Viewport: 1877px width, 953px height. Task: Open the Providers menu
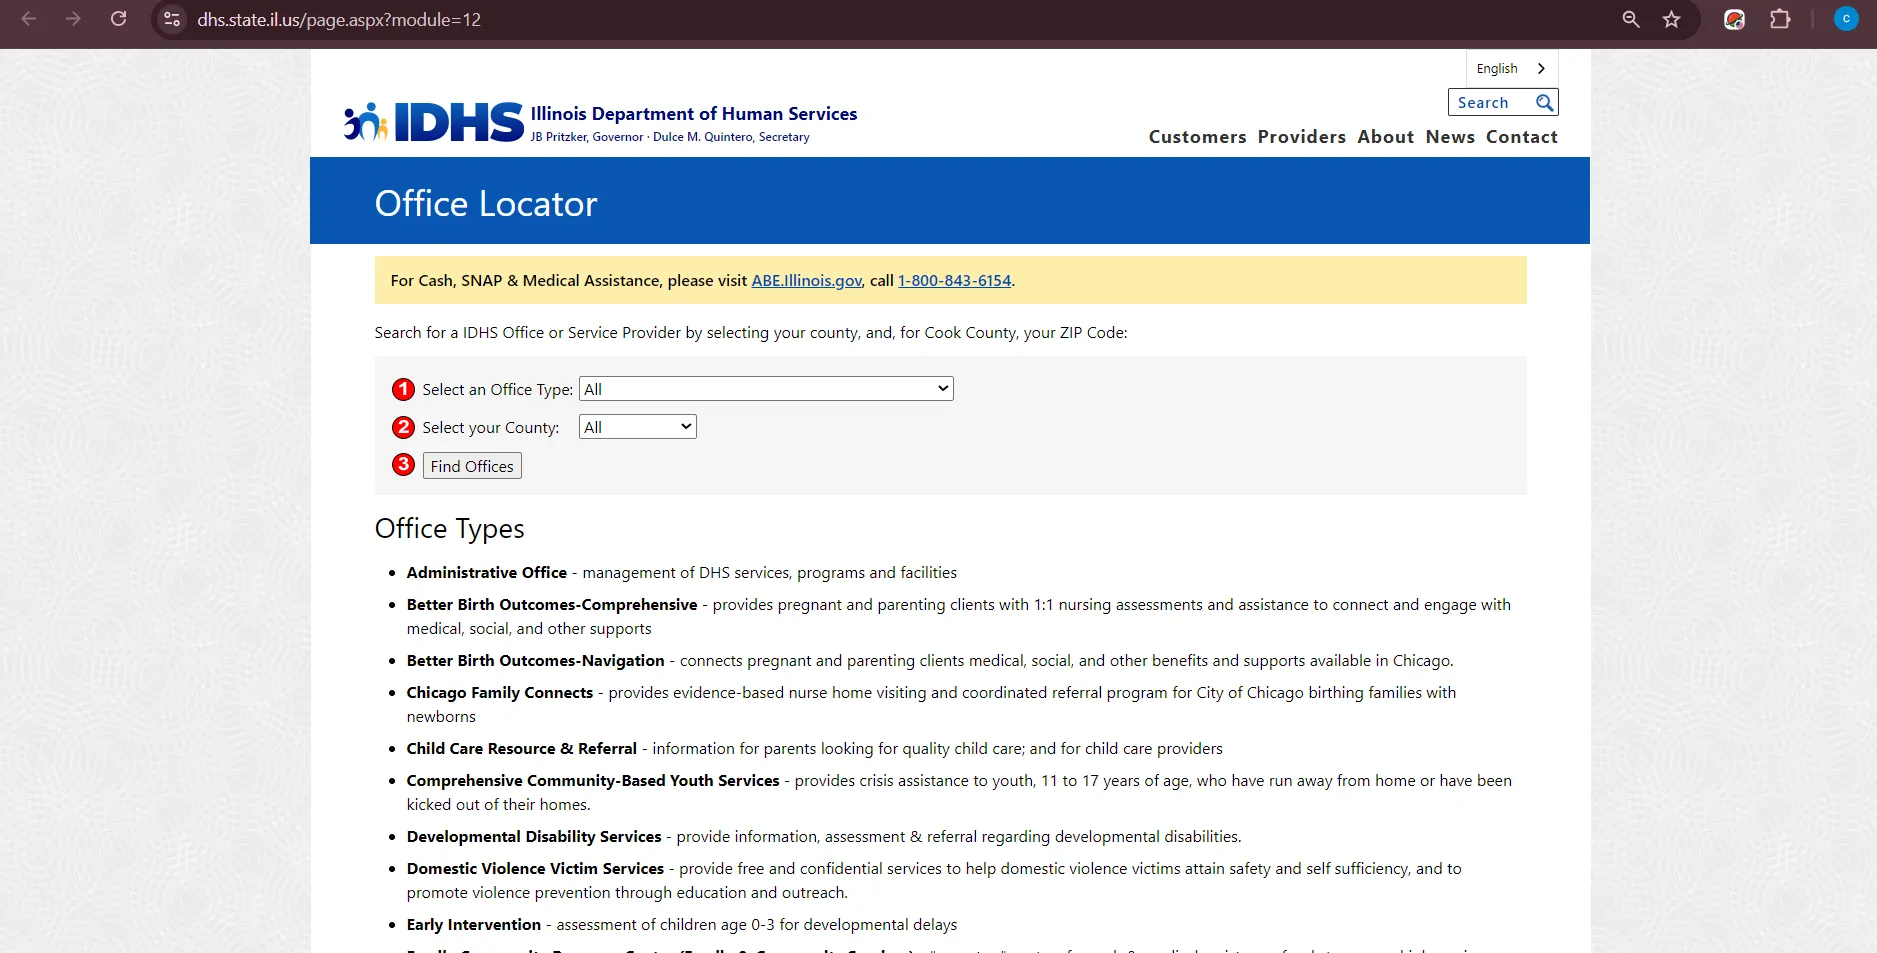[x=1301, y=137]
